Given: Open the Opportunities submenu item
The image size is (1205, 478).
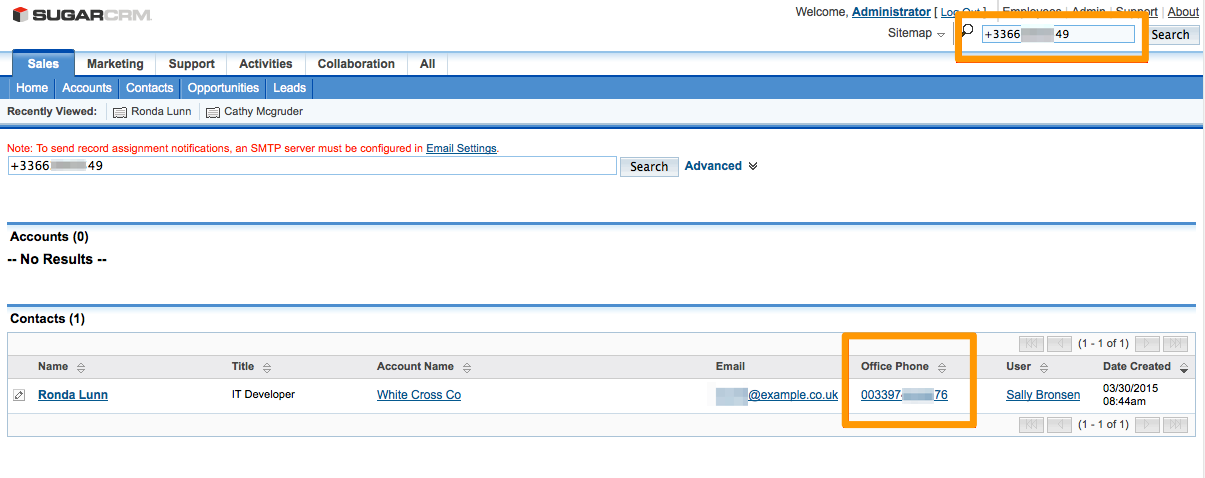Looking at the screenshot, I should point(223,88).
